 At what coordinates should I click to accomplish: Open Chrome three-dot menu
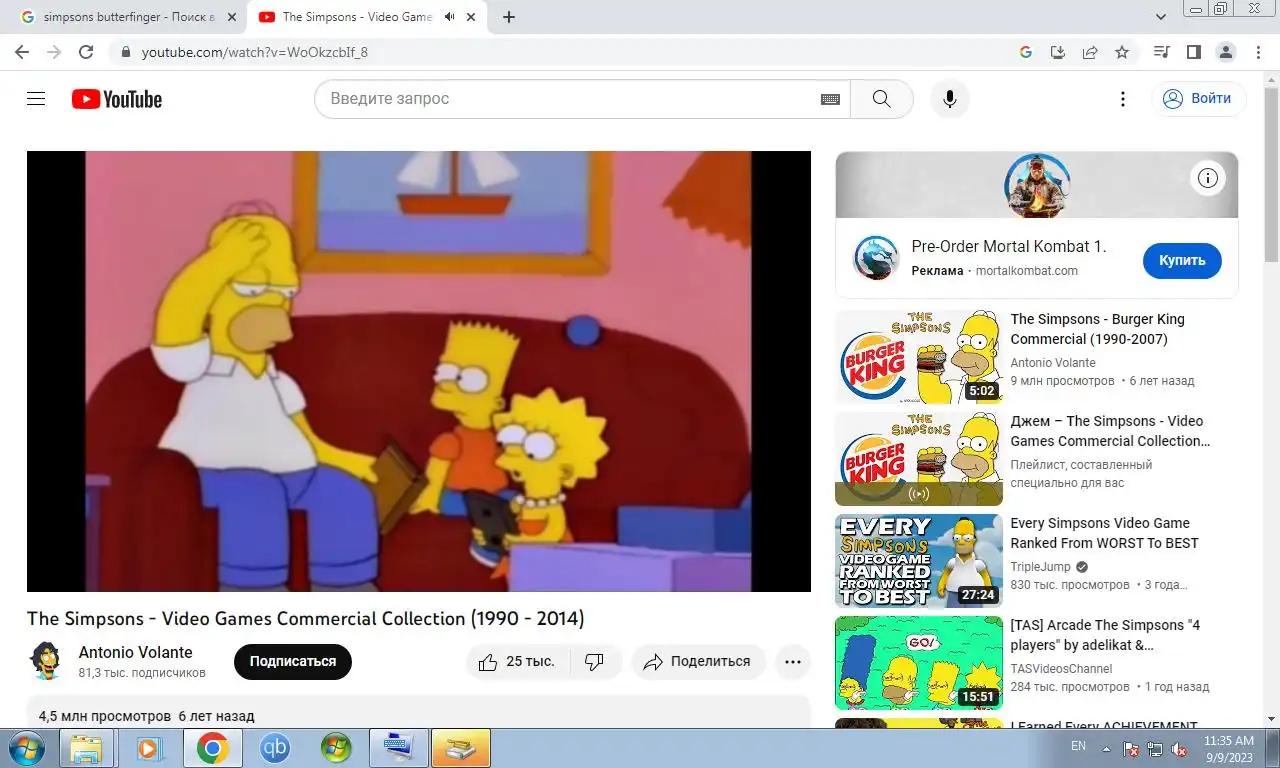tap(1257, 52)
